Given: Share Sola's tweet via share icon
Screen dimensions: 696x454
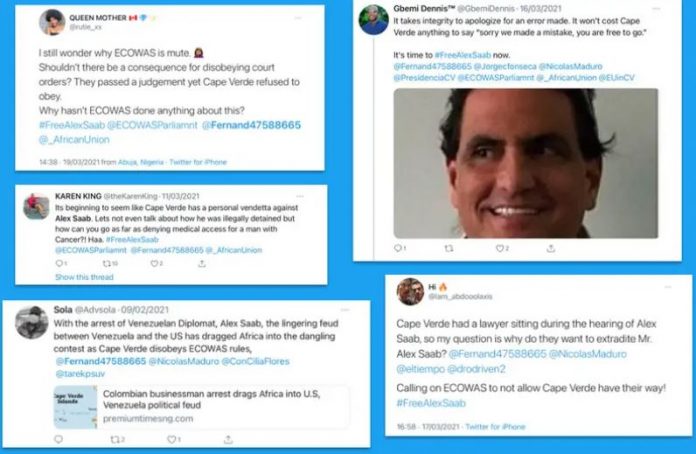Looking at the screenshot, I should [228, 439].
